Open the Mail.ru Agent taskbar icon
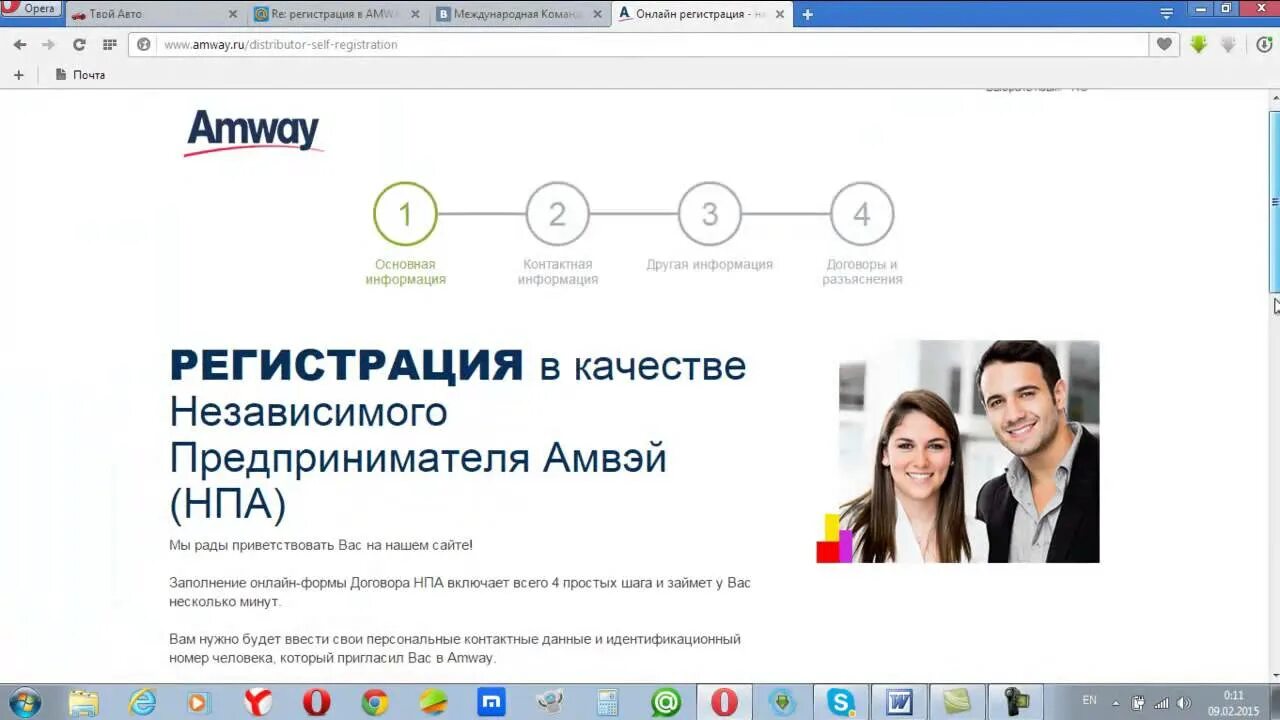 click(x=665, y=702)
